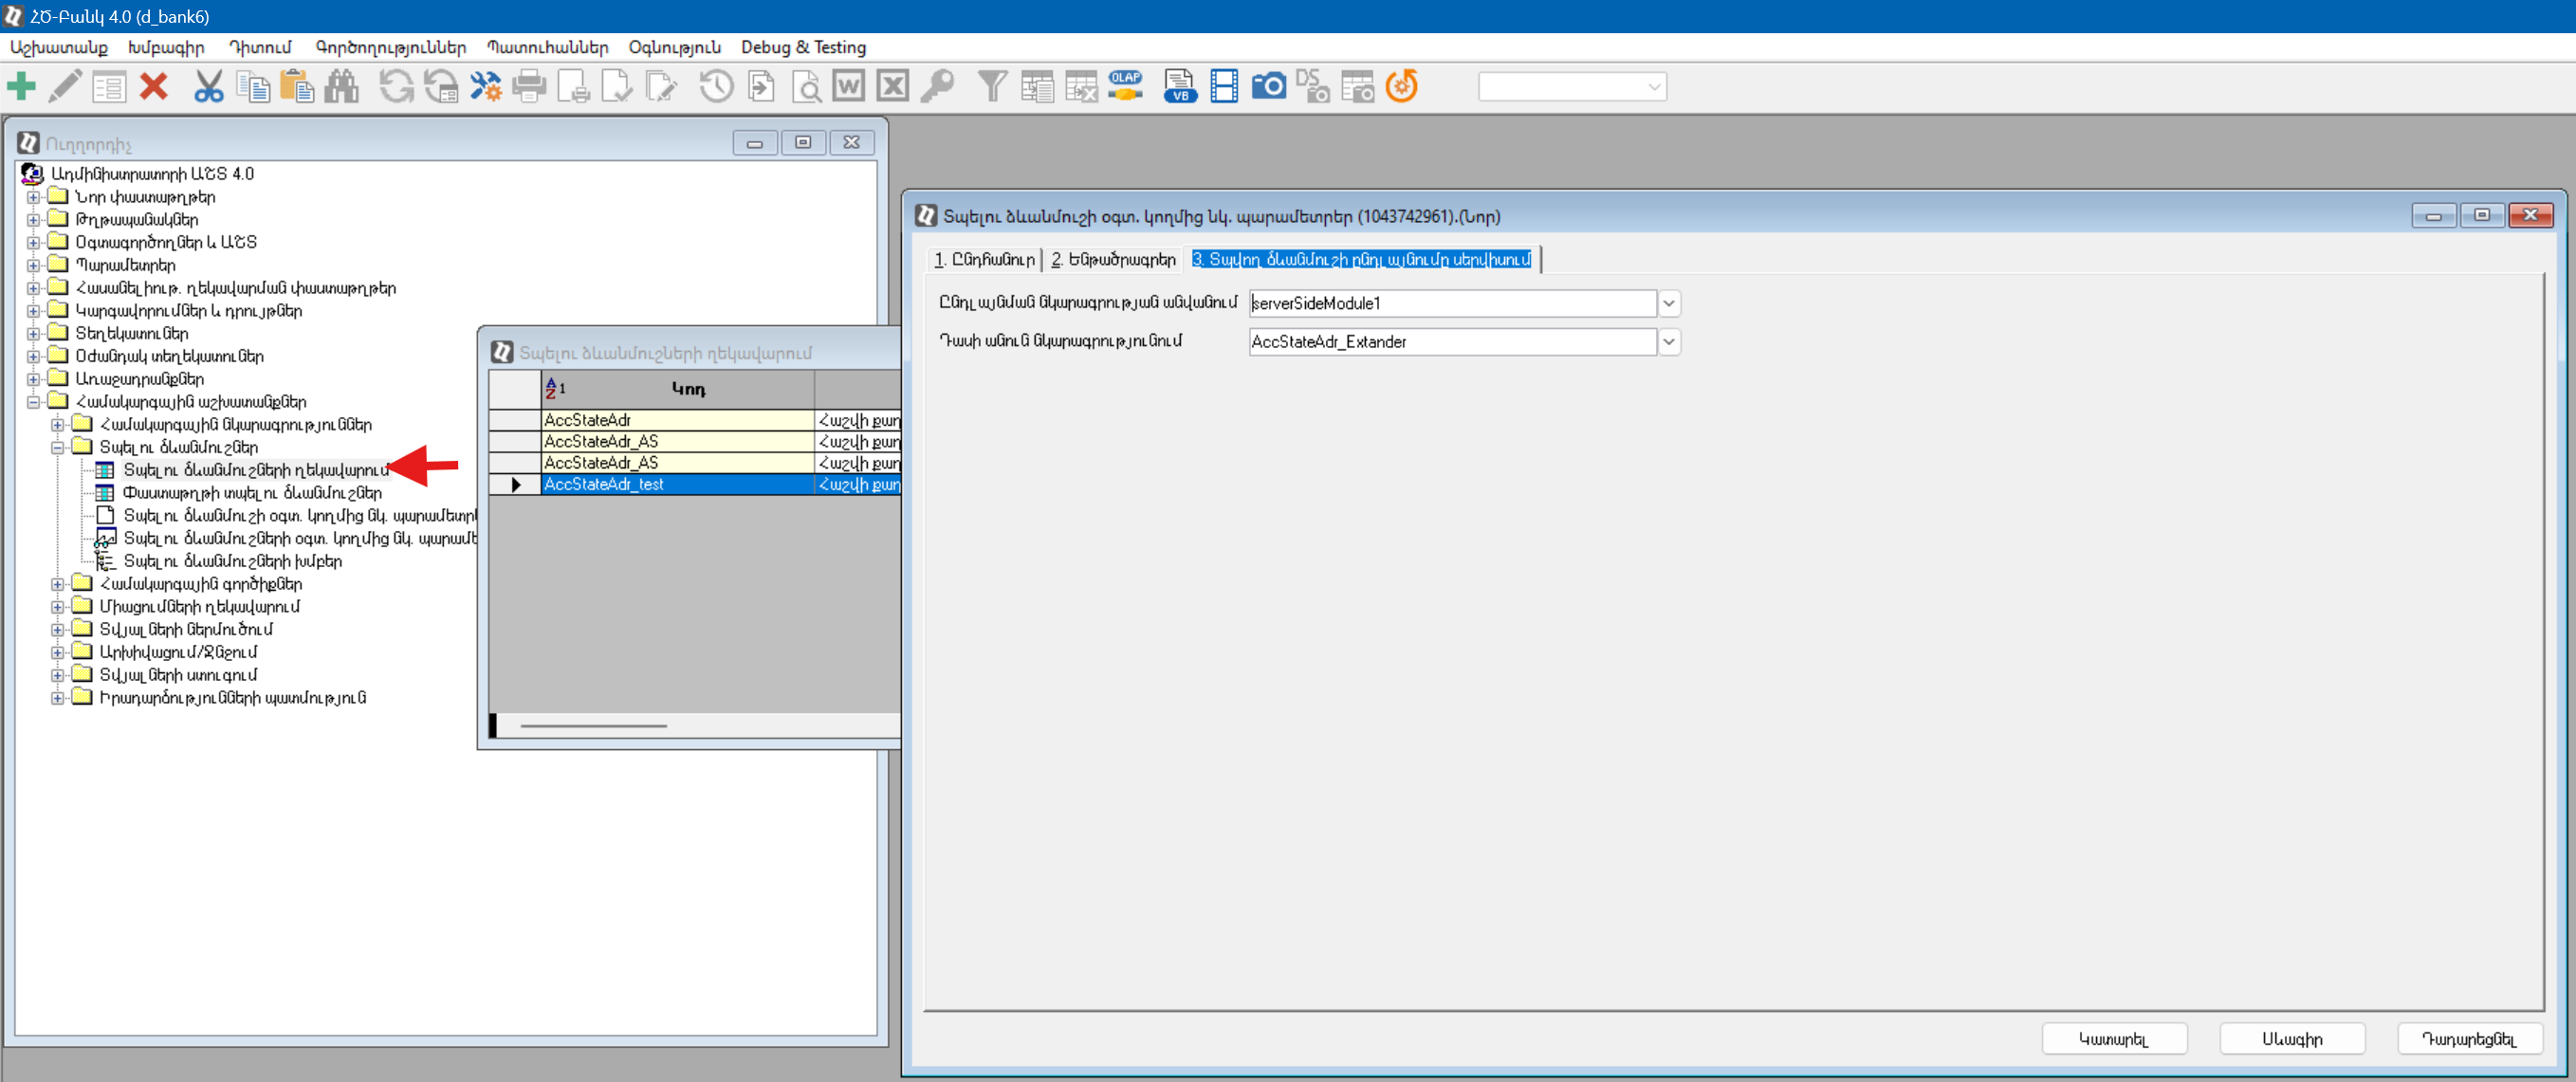Screen dimensions: 2576x1082
Task: Open the Debug & Testing menu
Action: pos(802,47)
